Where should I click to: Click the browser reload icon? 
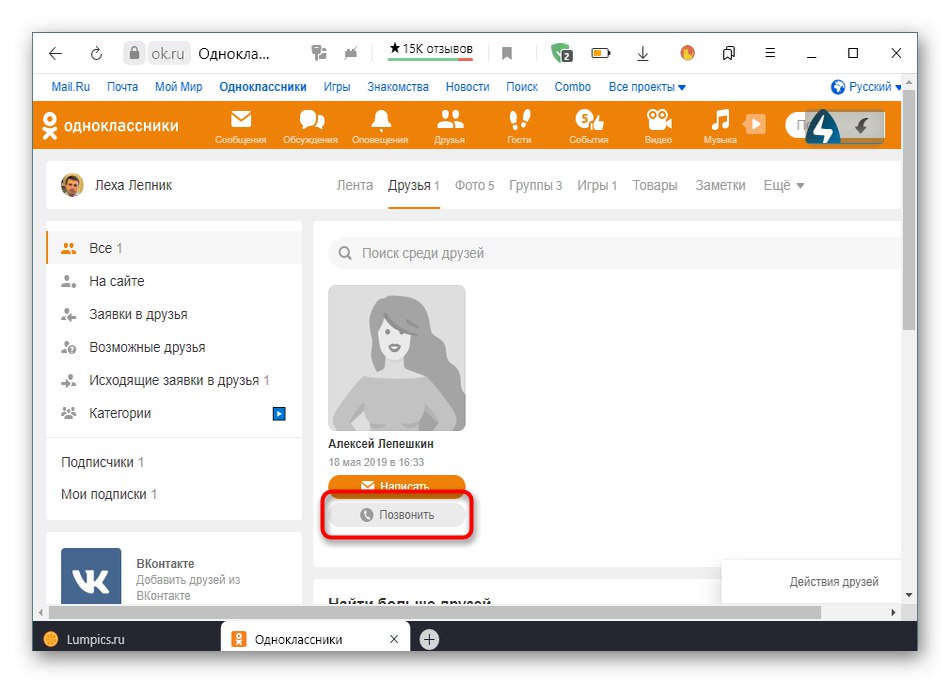pyautogui.click(x=96, y=53)
